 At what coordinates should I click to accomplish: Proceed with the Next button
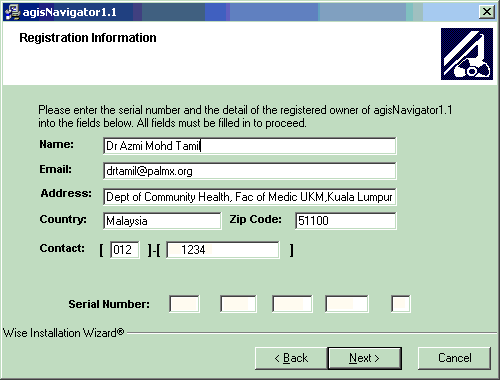364,358
